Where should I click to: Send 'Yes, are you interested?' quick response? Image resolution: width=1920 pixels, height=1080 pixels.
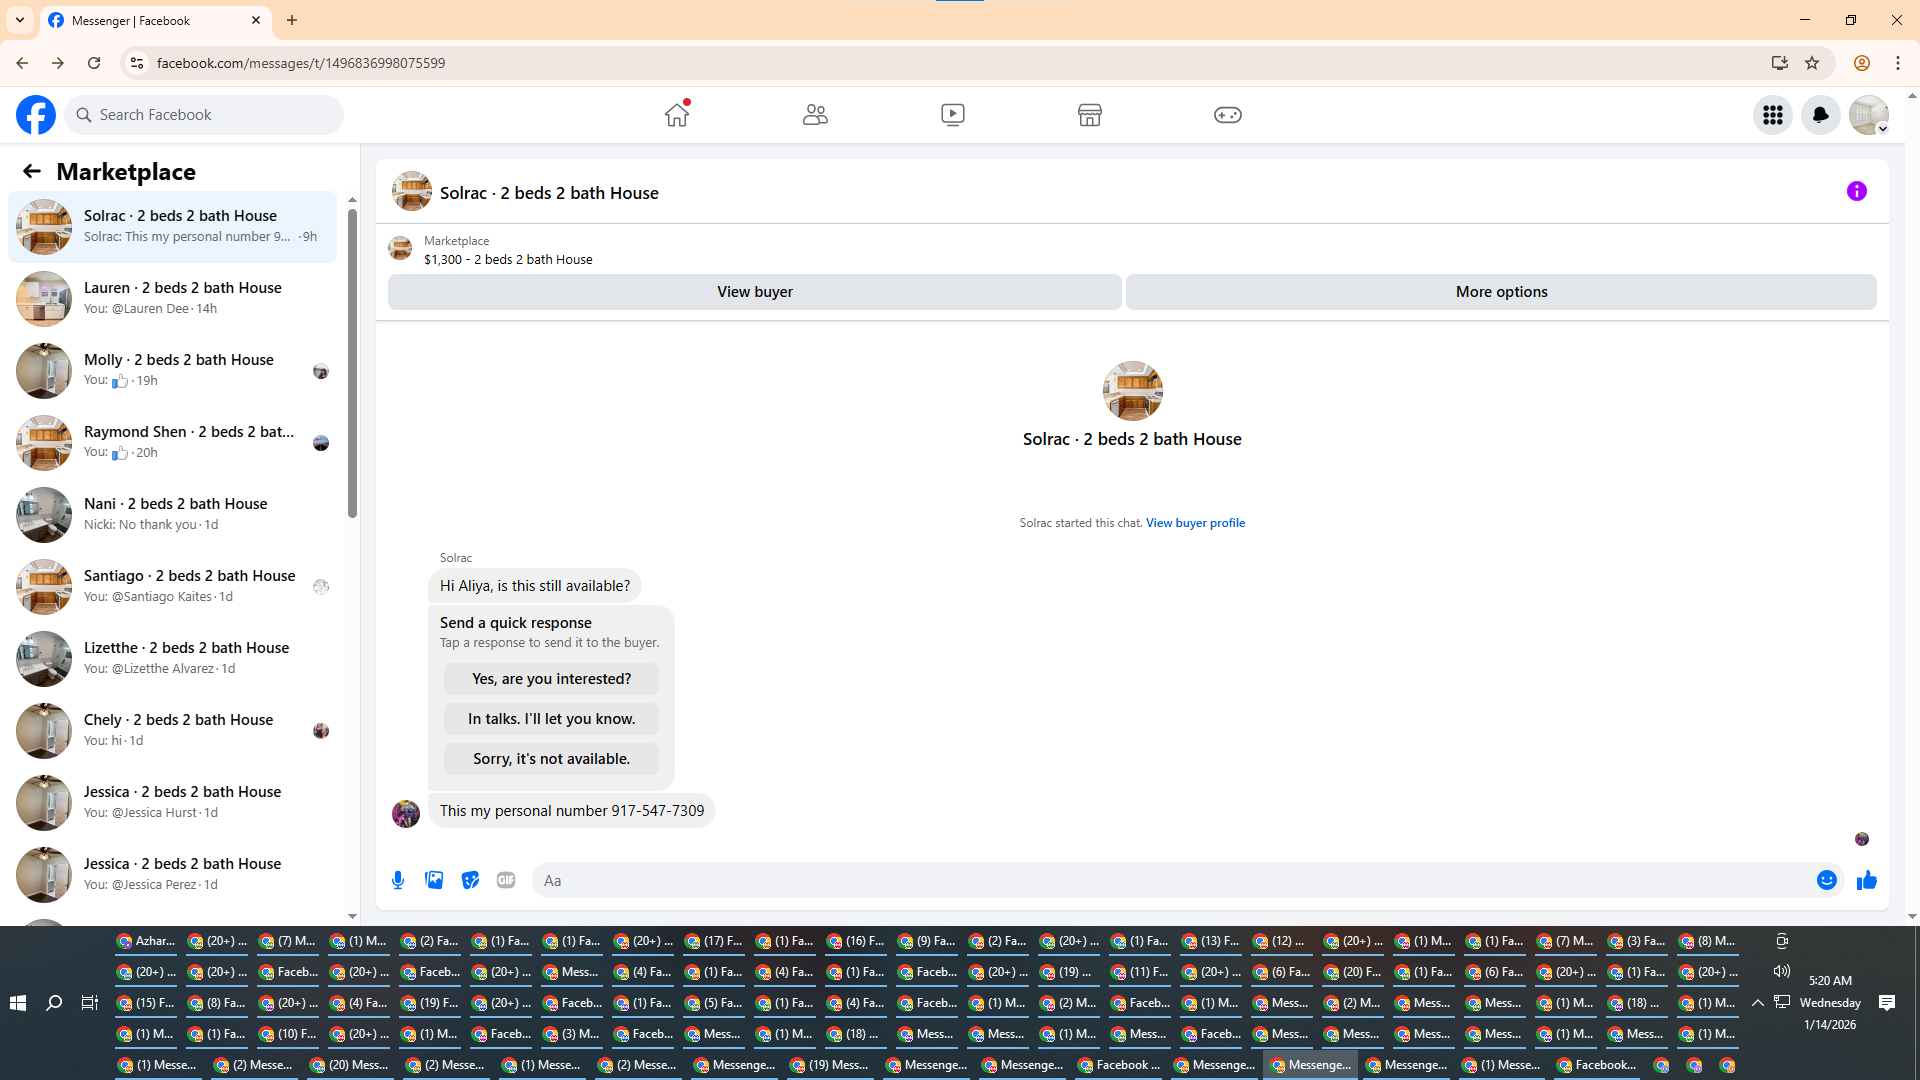coord(551,679)
